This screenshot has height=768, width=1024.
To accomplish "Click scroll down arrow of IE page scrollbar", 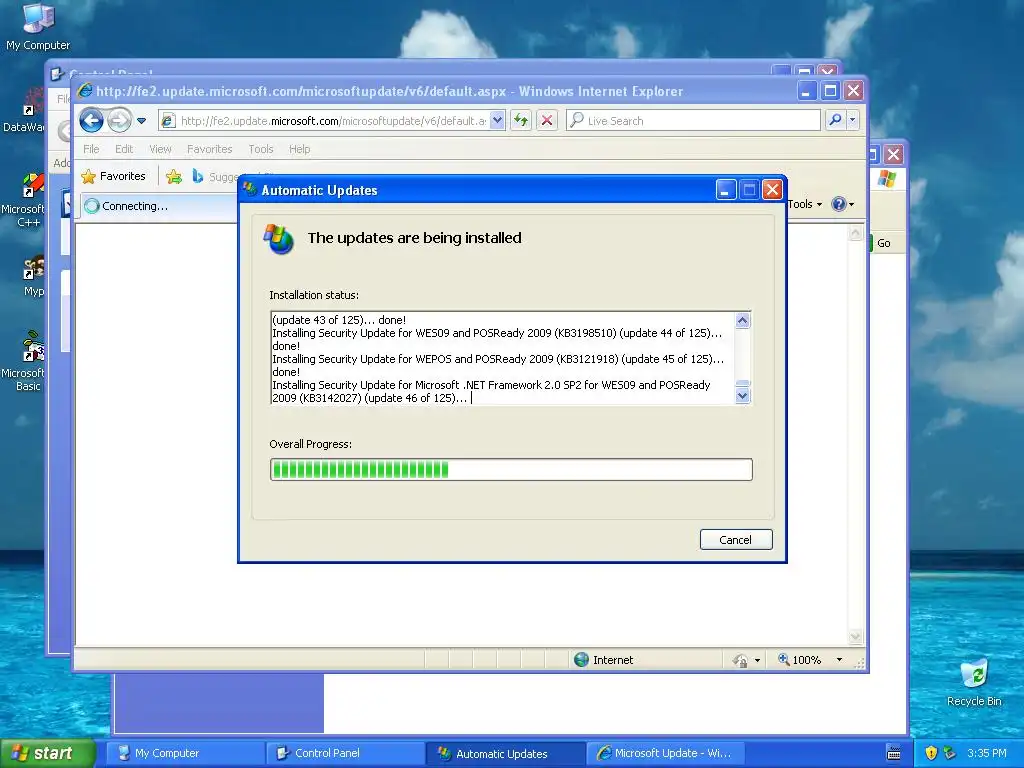I will click(x=855, y=637).
